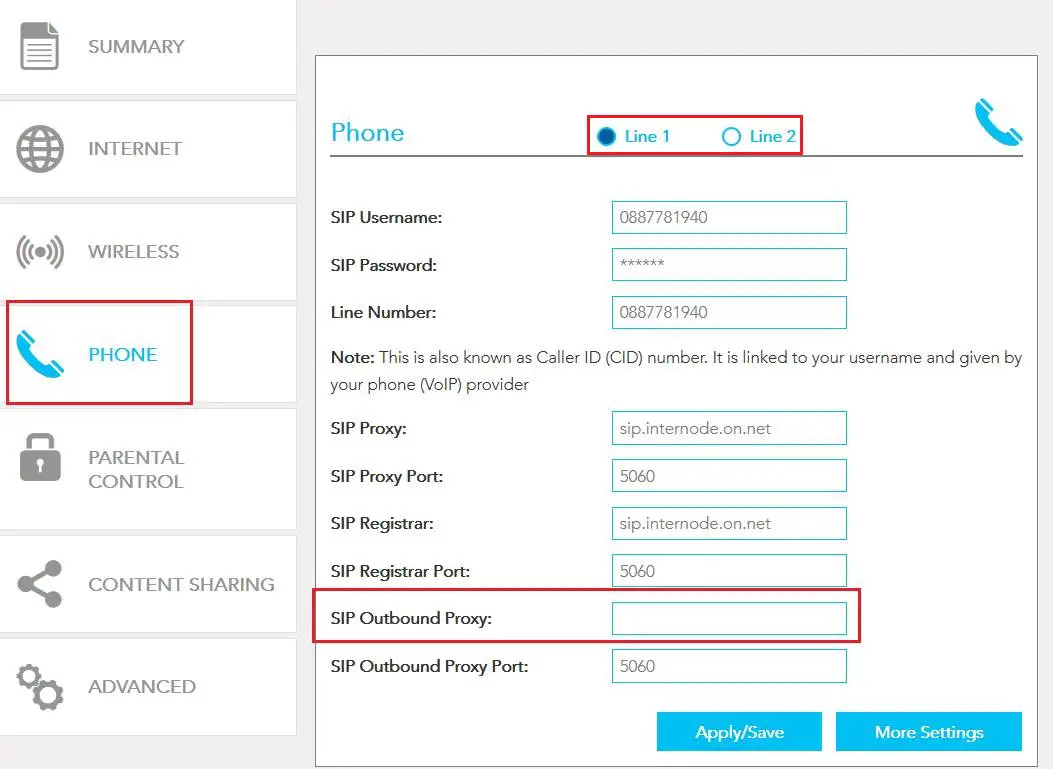Click the PARENTAL CONTROL padlock icon

coord(38,457)
